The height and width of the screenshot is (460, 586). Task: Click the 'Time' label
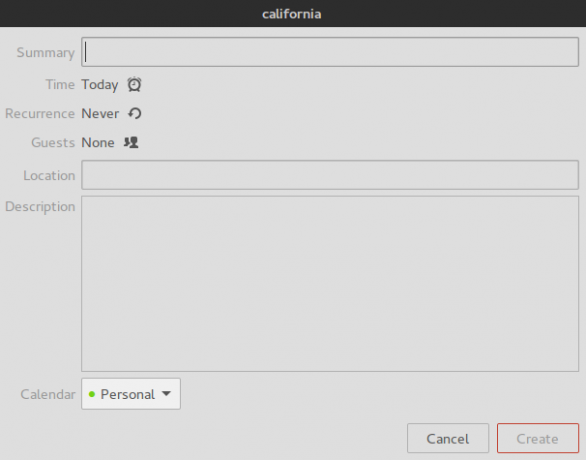pos(60,84)
